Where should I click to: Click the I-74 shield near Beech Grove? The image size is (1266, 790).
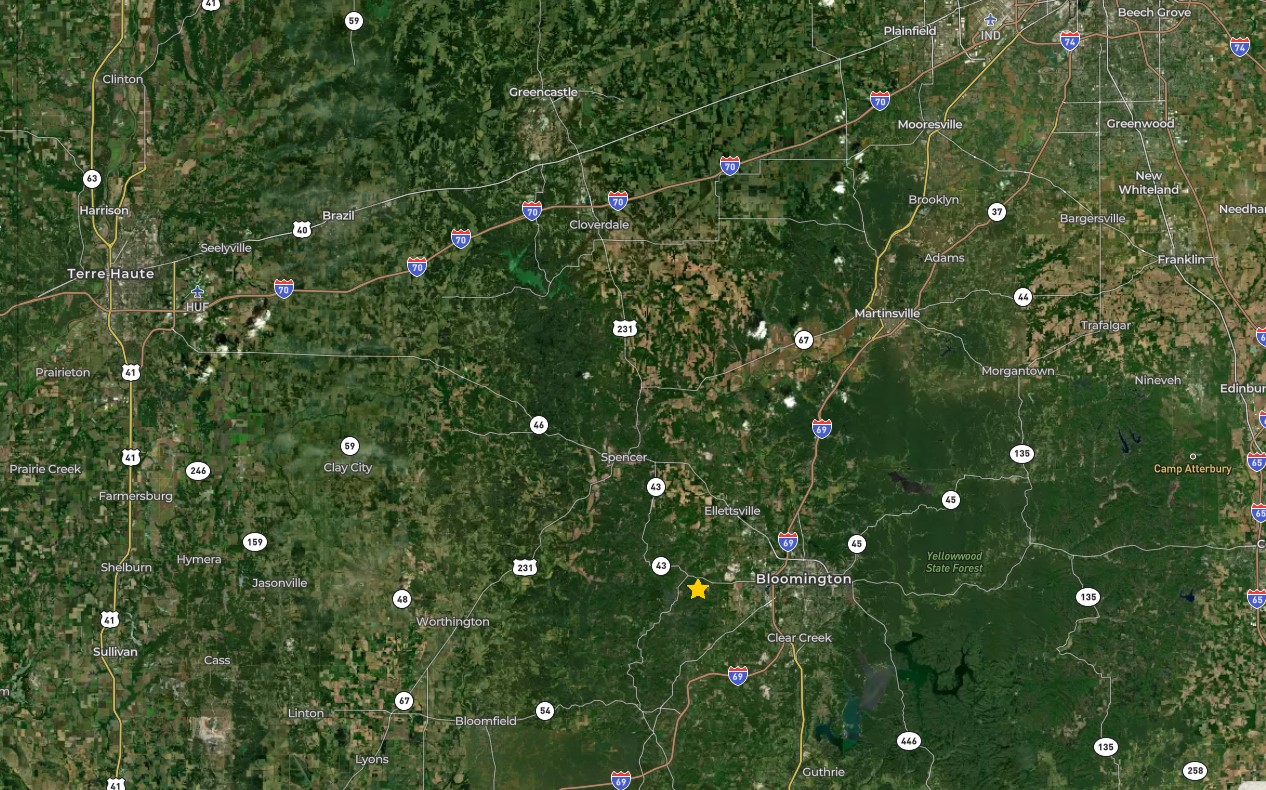point(1070,41)
